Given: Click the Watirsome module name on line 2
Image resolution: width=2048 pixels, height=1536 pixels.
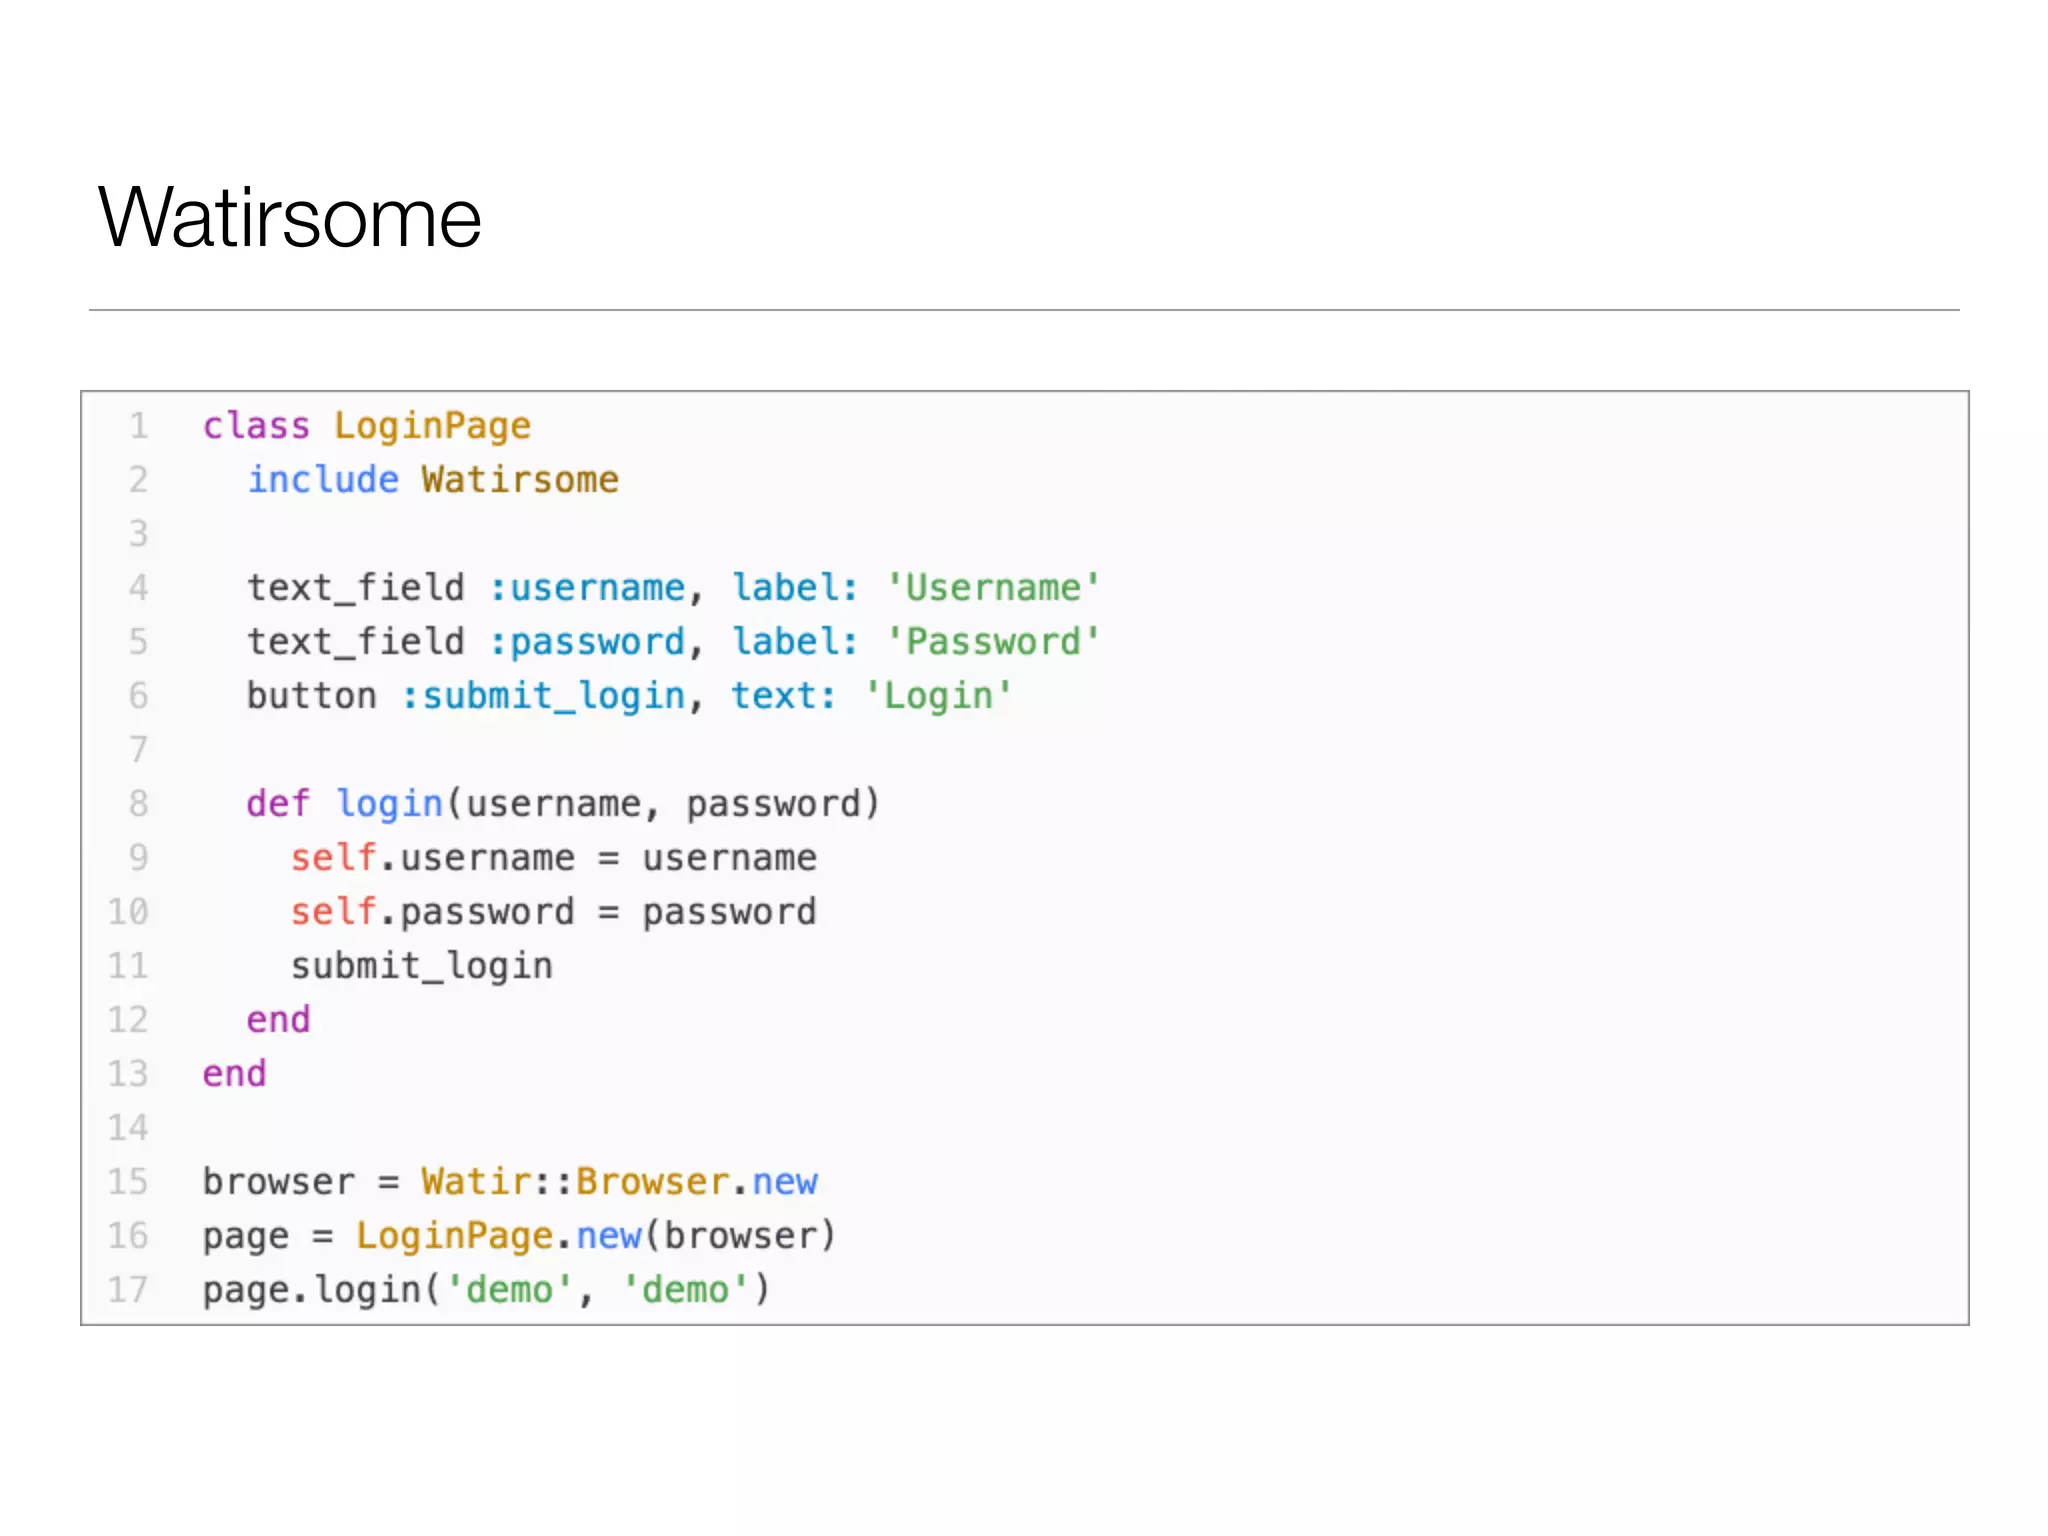Looking at the screenshot, I should (x=520, y=480).
